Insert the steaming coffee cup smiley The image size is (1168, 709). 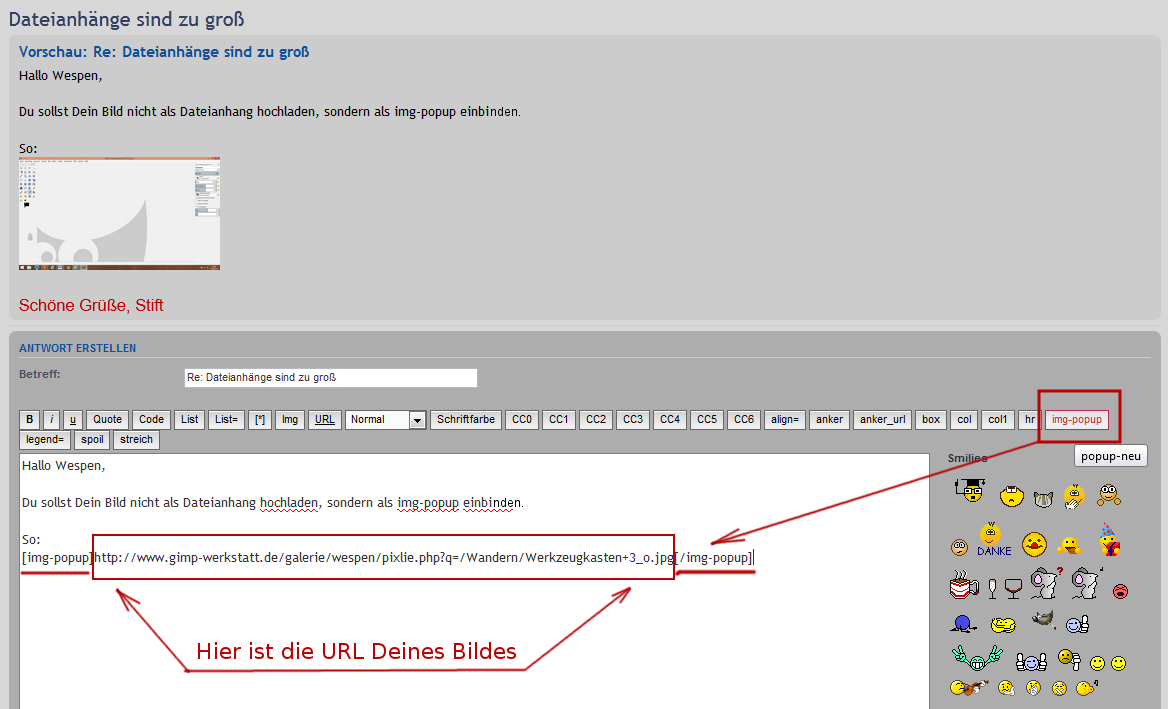[965, 585]
